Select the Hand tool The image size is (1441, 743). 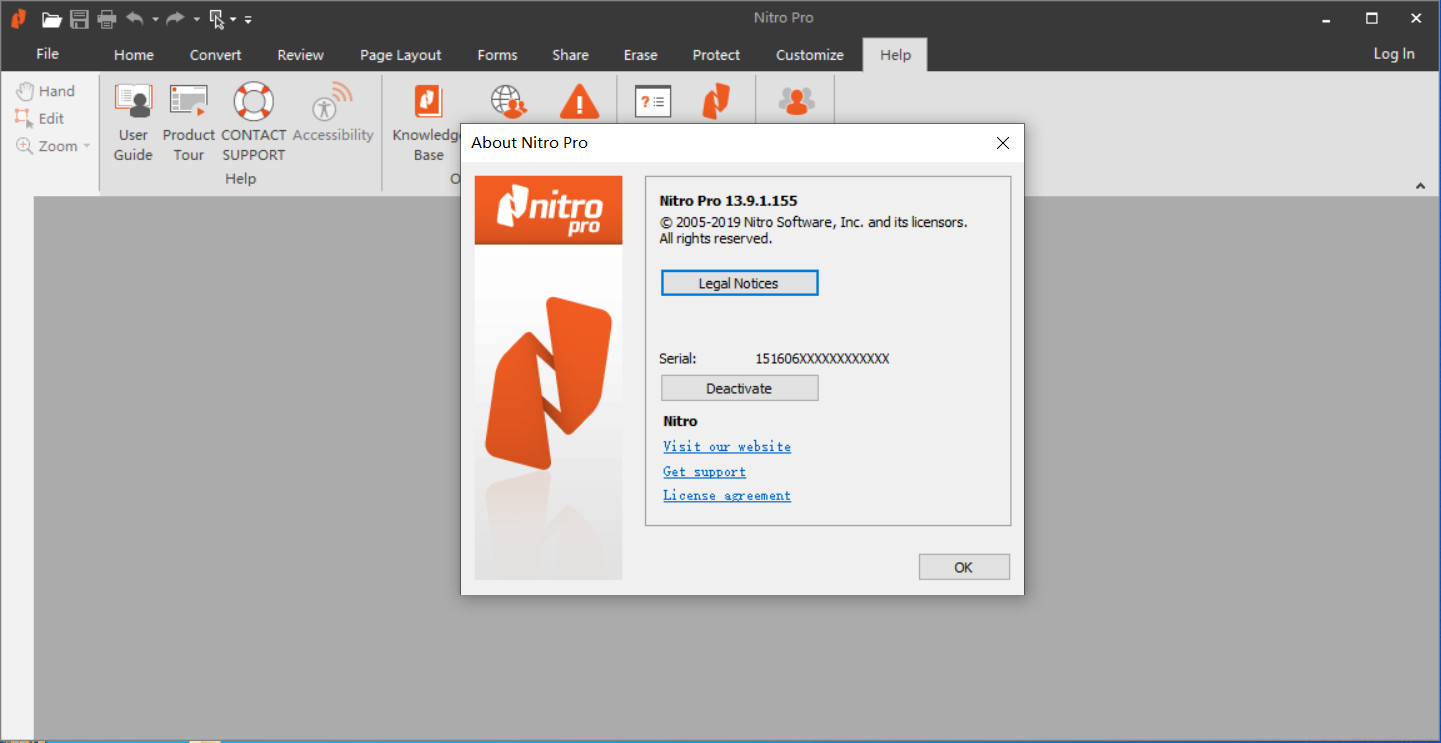point(46,91)
